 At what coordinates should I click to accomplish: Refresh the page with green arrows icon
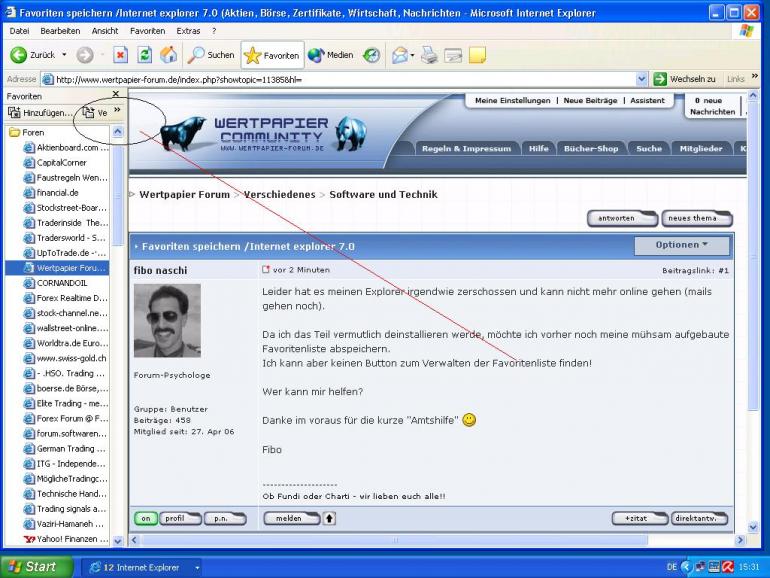tap(144, 55)
